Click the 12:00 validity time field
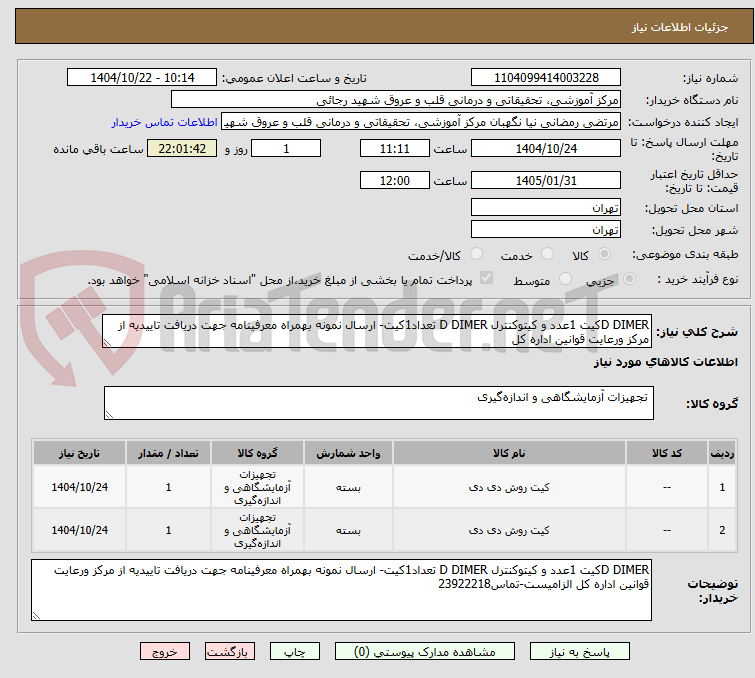 pyautogui.click(x=394, y=181)
